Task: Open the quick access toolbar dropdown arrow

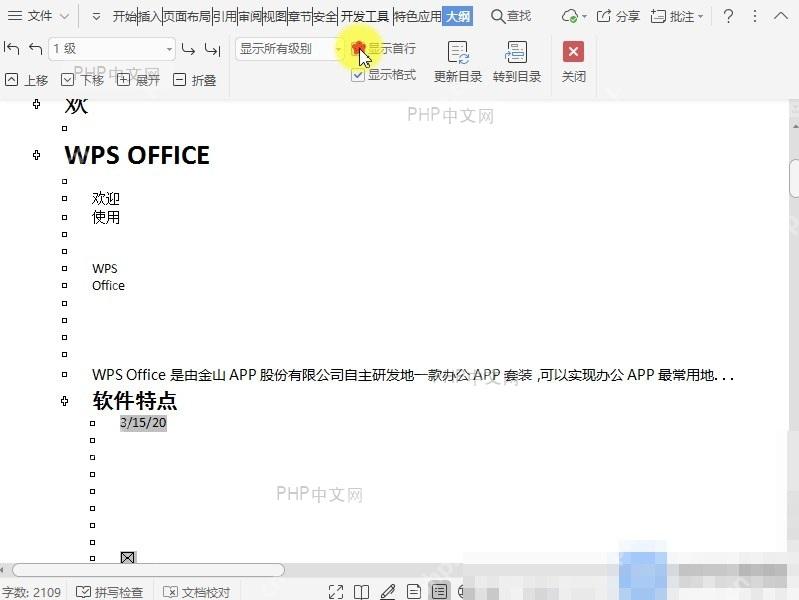Action: click(96, 17)
